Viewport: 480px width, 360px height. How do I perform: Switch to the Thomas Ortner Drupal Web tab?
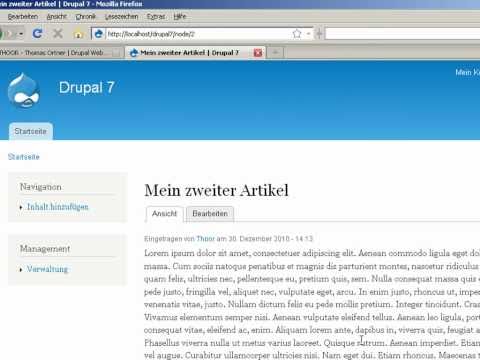coord(60,53)
